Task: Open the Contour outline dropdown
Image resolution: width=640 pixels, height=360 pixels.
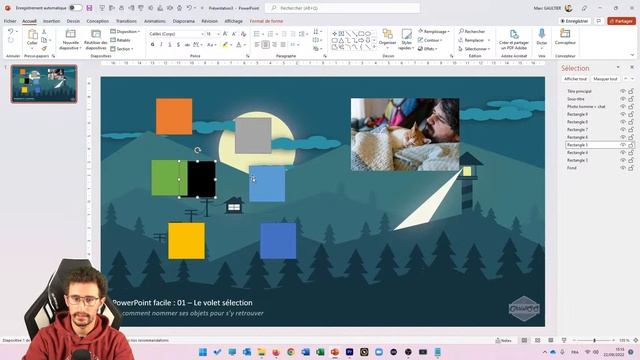Action: [x=430, y=40]
